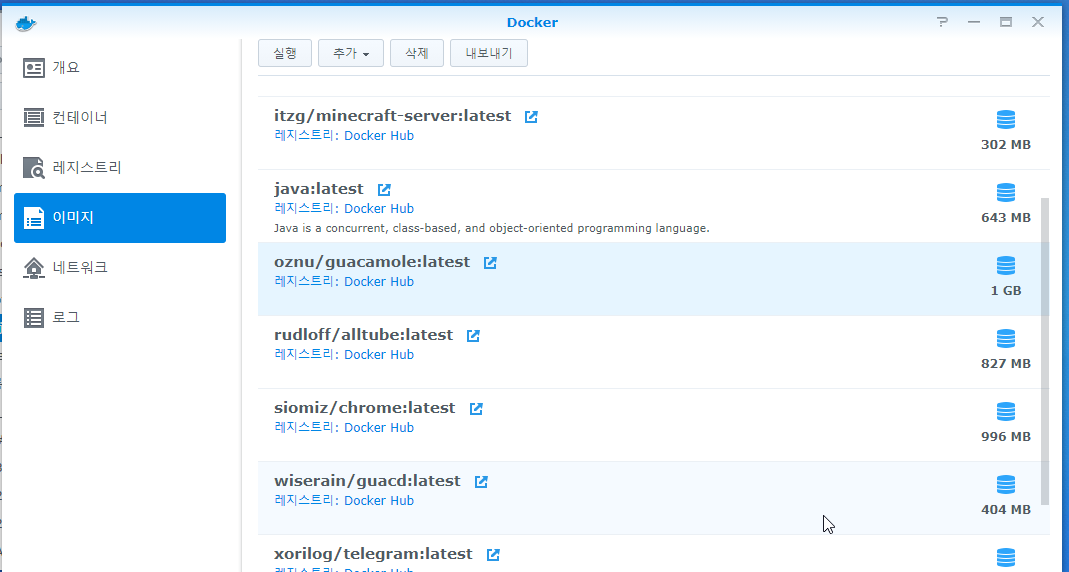The width and height of the screenshot is (1069, 572).
Task: Click the Docker window title text
Action: [x=532, y=22]
